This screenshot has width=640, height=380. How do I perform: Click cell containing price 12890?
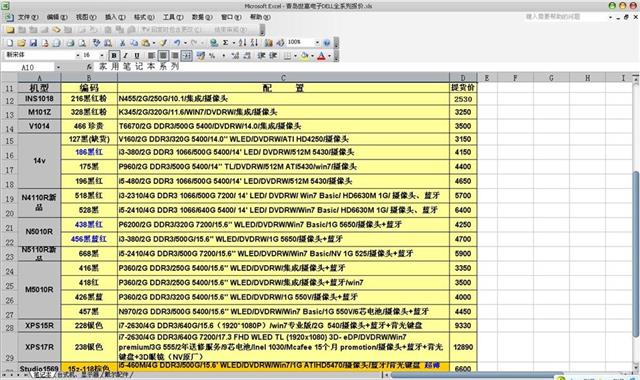tap(463, 347)
